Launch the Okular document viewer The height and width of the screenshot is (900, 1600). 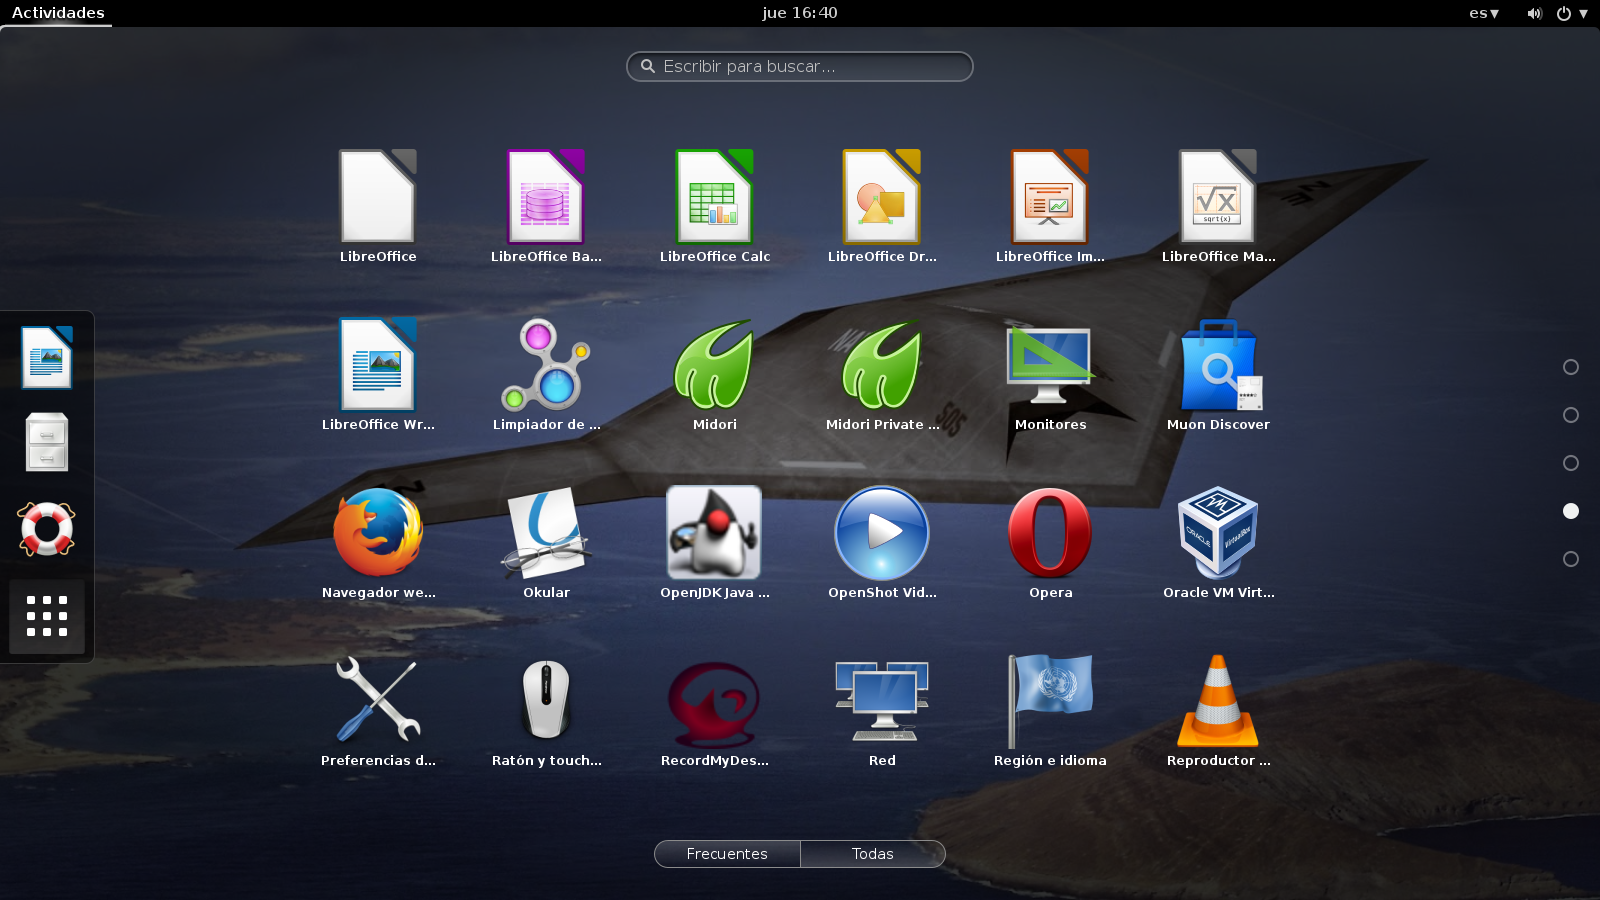pos(546,533)
